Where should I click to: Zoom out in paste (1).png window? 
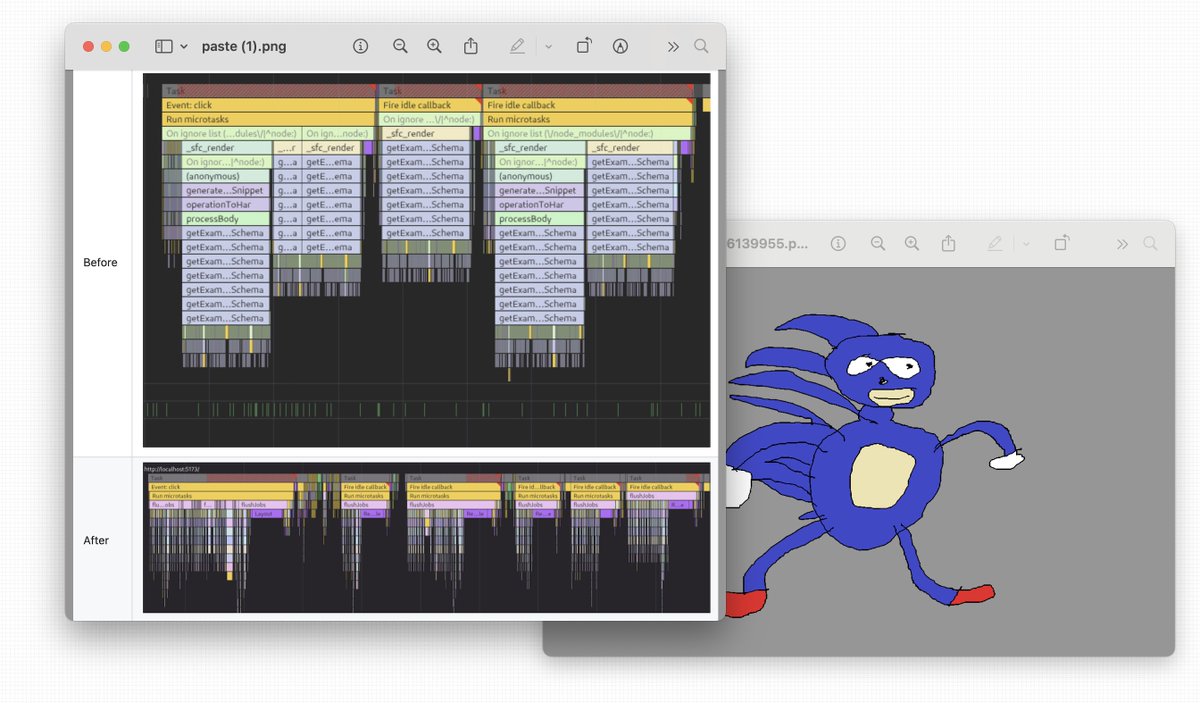(x=400, y=46)
